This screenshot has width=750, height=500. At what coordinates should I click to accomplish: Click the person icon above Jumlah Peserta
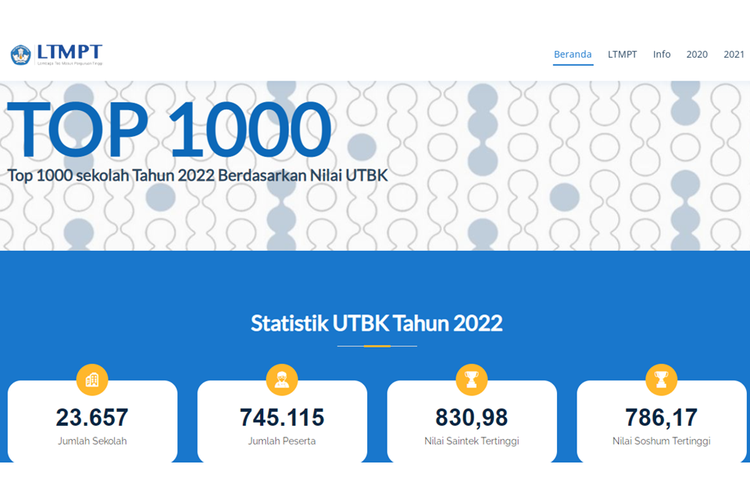tap(282, 379)
